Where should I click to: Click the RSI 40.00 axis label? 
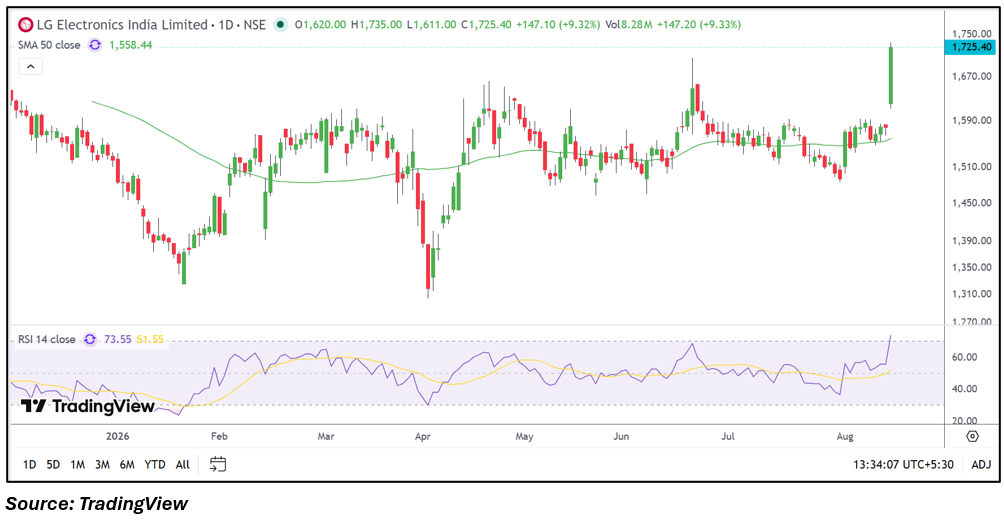point(964,389)
